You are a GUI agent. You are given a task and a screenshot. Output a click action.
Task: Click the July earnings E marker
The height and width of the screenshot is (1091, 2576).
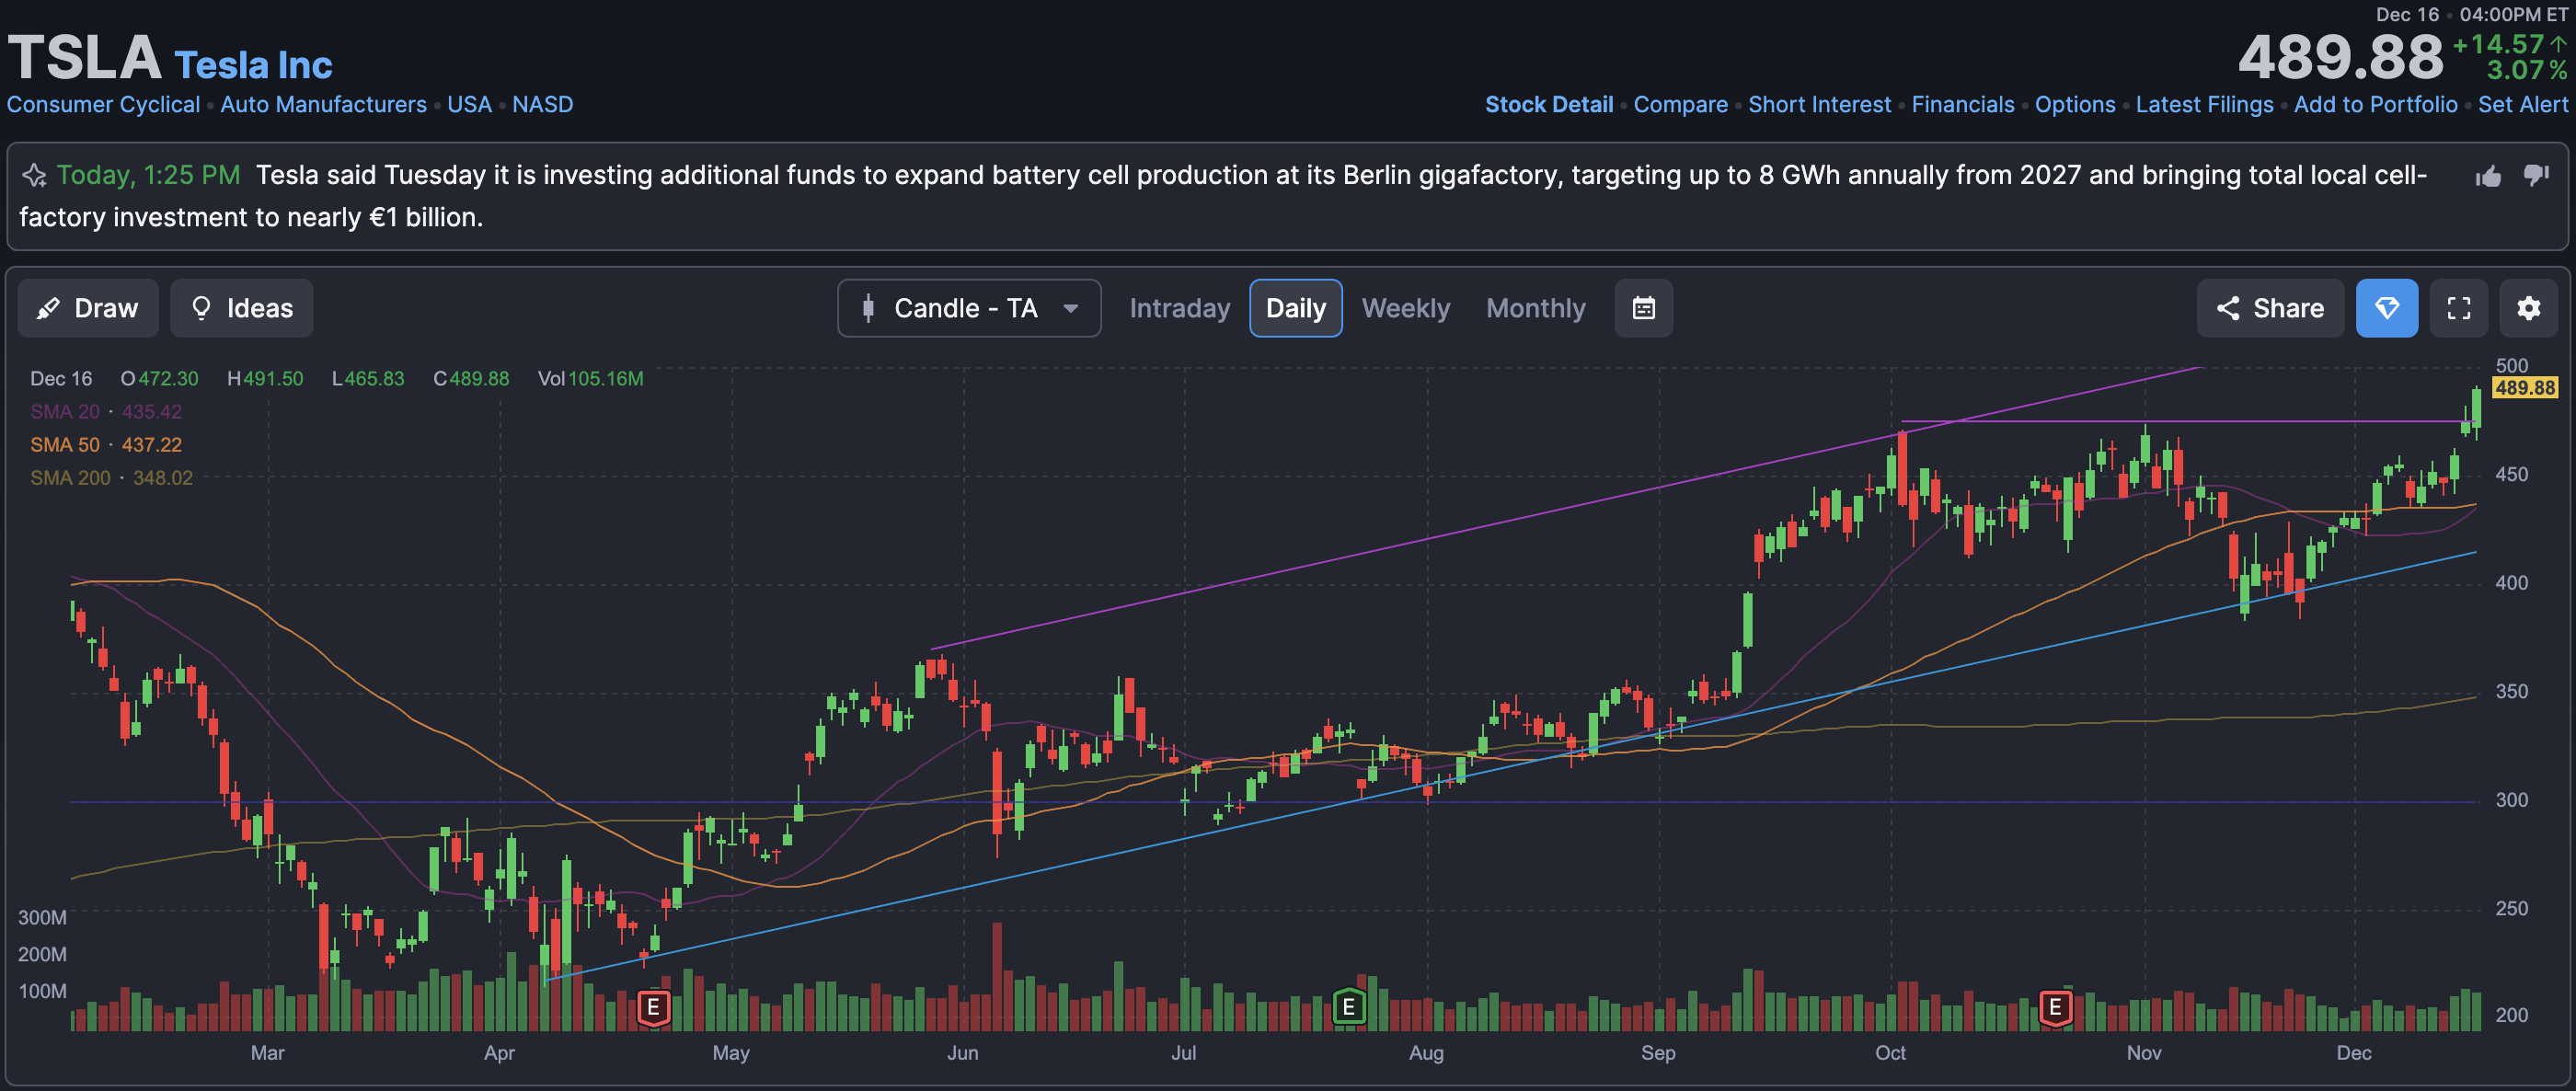pos(1348,1006)
